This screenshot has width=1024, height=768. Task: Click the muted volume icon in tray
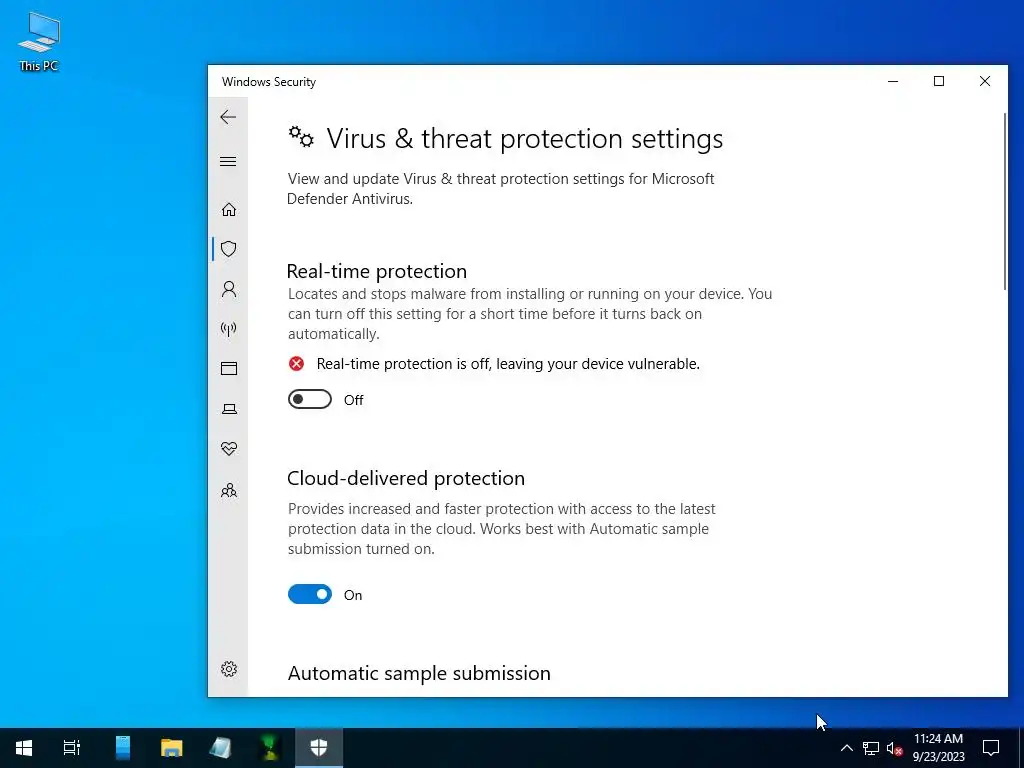click(x=894, y=748)
